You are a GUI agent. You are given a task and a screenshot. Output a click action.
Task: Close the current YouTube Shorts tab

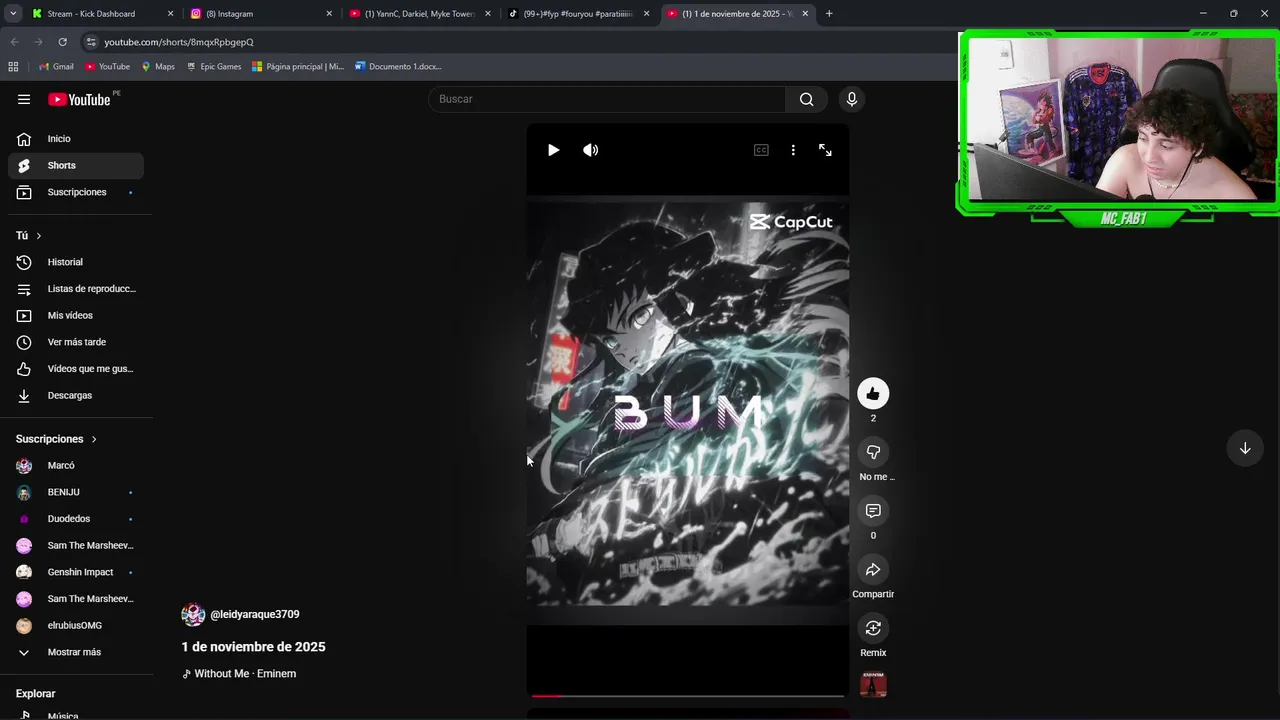(x=805, y=14)
